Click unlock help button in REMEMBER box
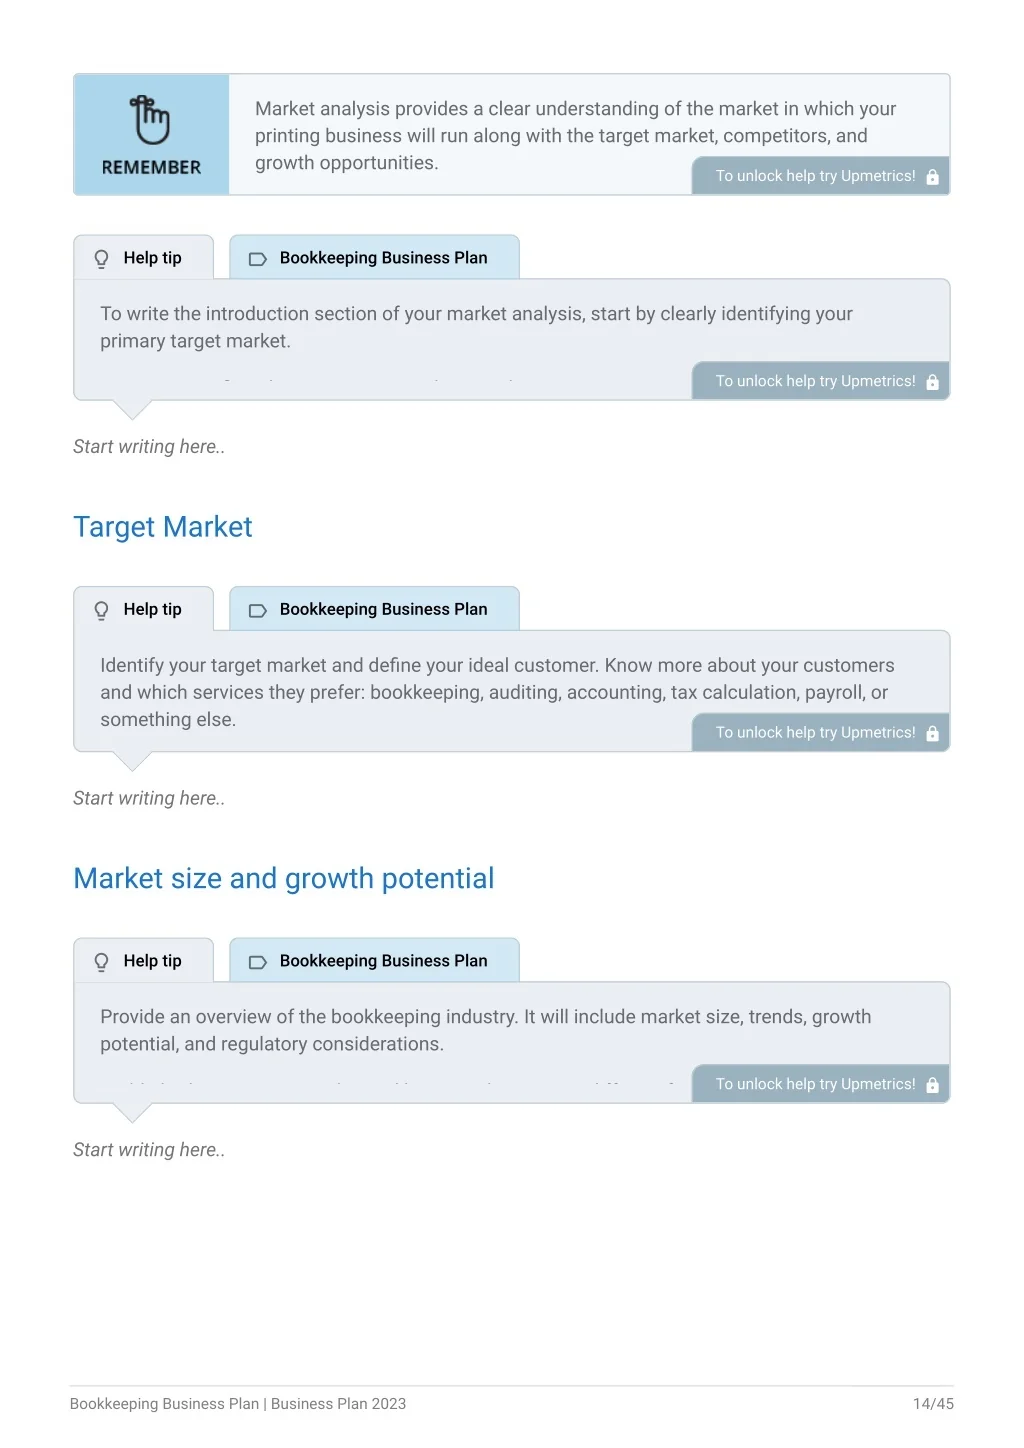This screenshot has width=1024, height=1448. tap(821, 176)
